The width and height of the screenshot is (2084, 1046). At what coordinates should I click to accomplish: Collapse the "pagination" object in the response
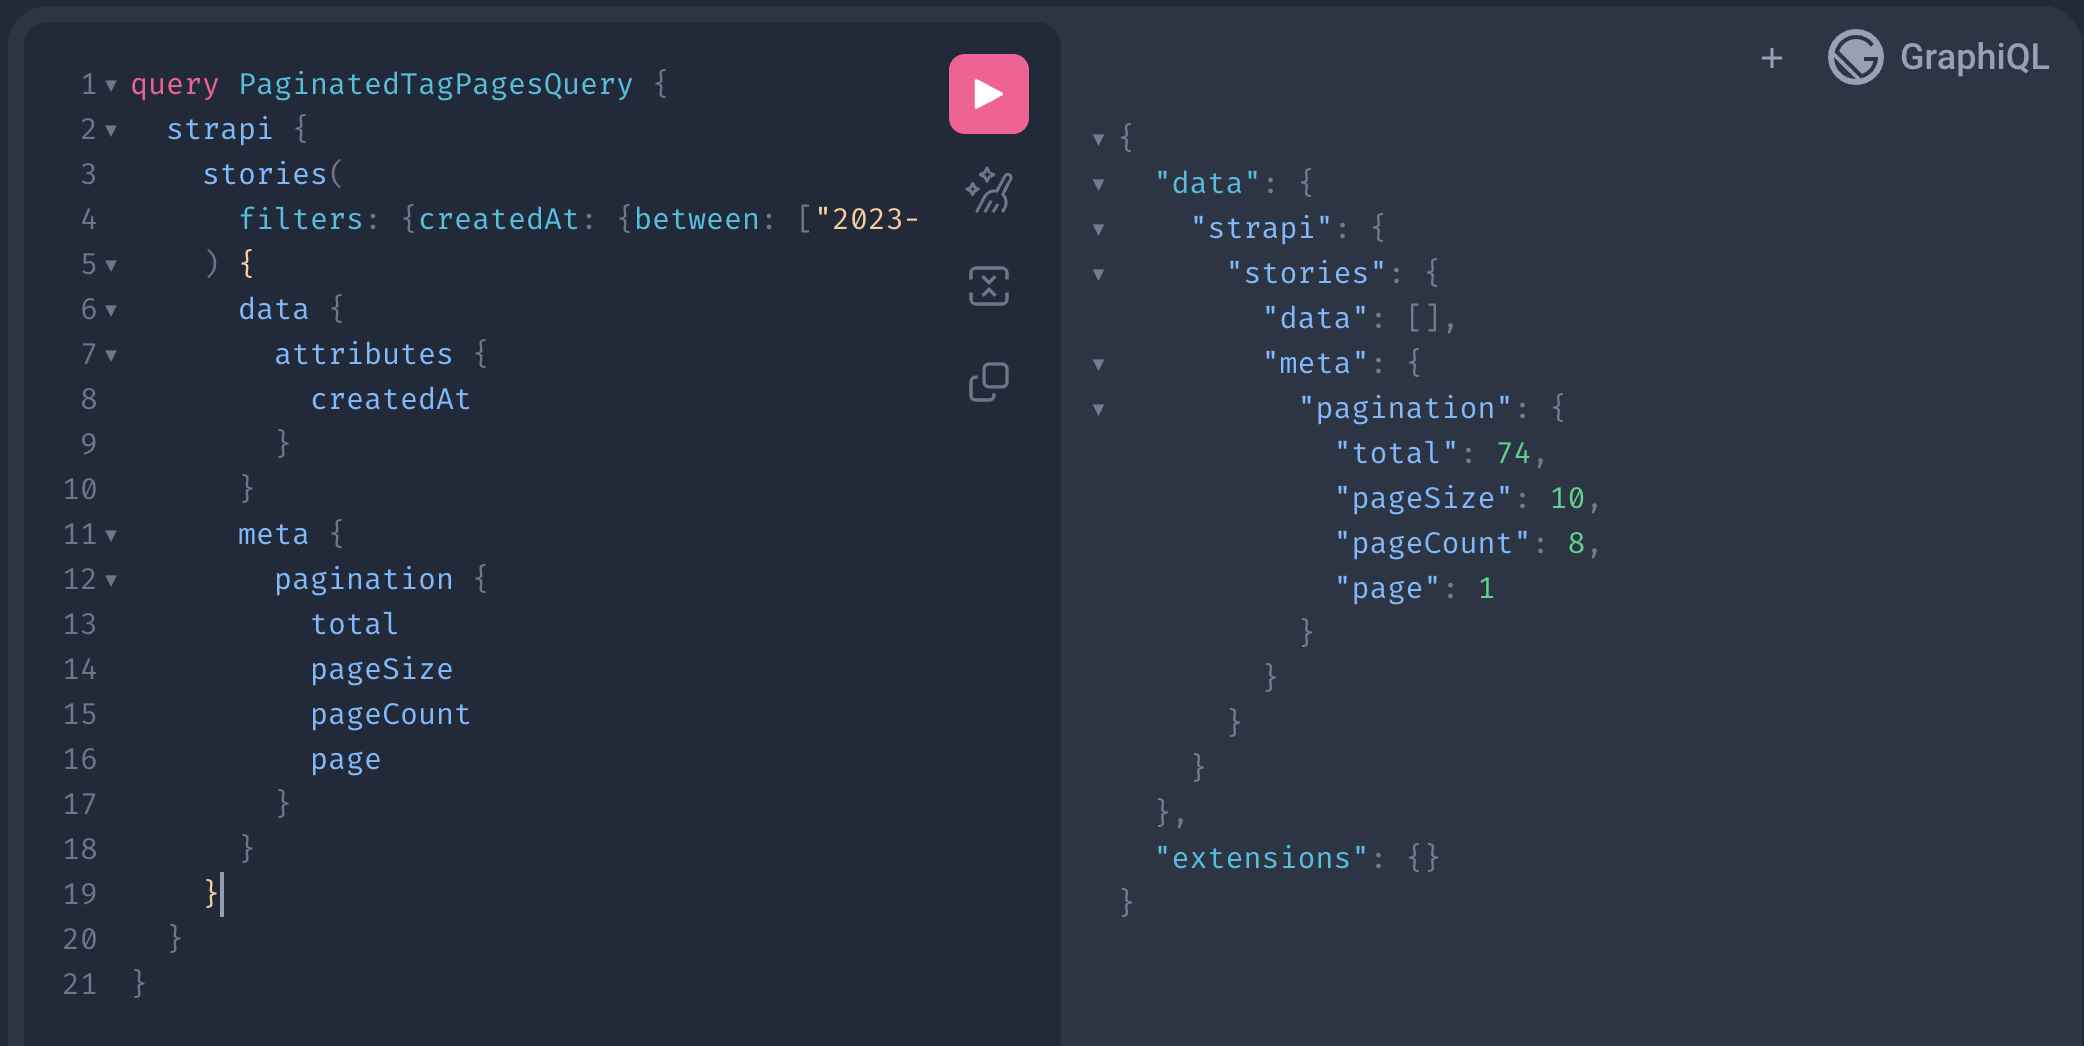pos(1097,408)
